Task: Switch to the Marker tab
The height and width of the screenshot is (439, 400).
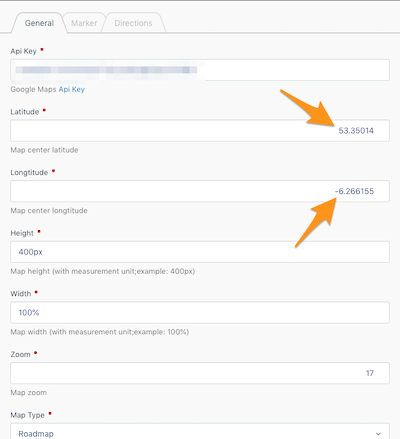Action: click(x=84, y=23)
